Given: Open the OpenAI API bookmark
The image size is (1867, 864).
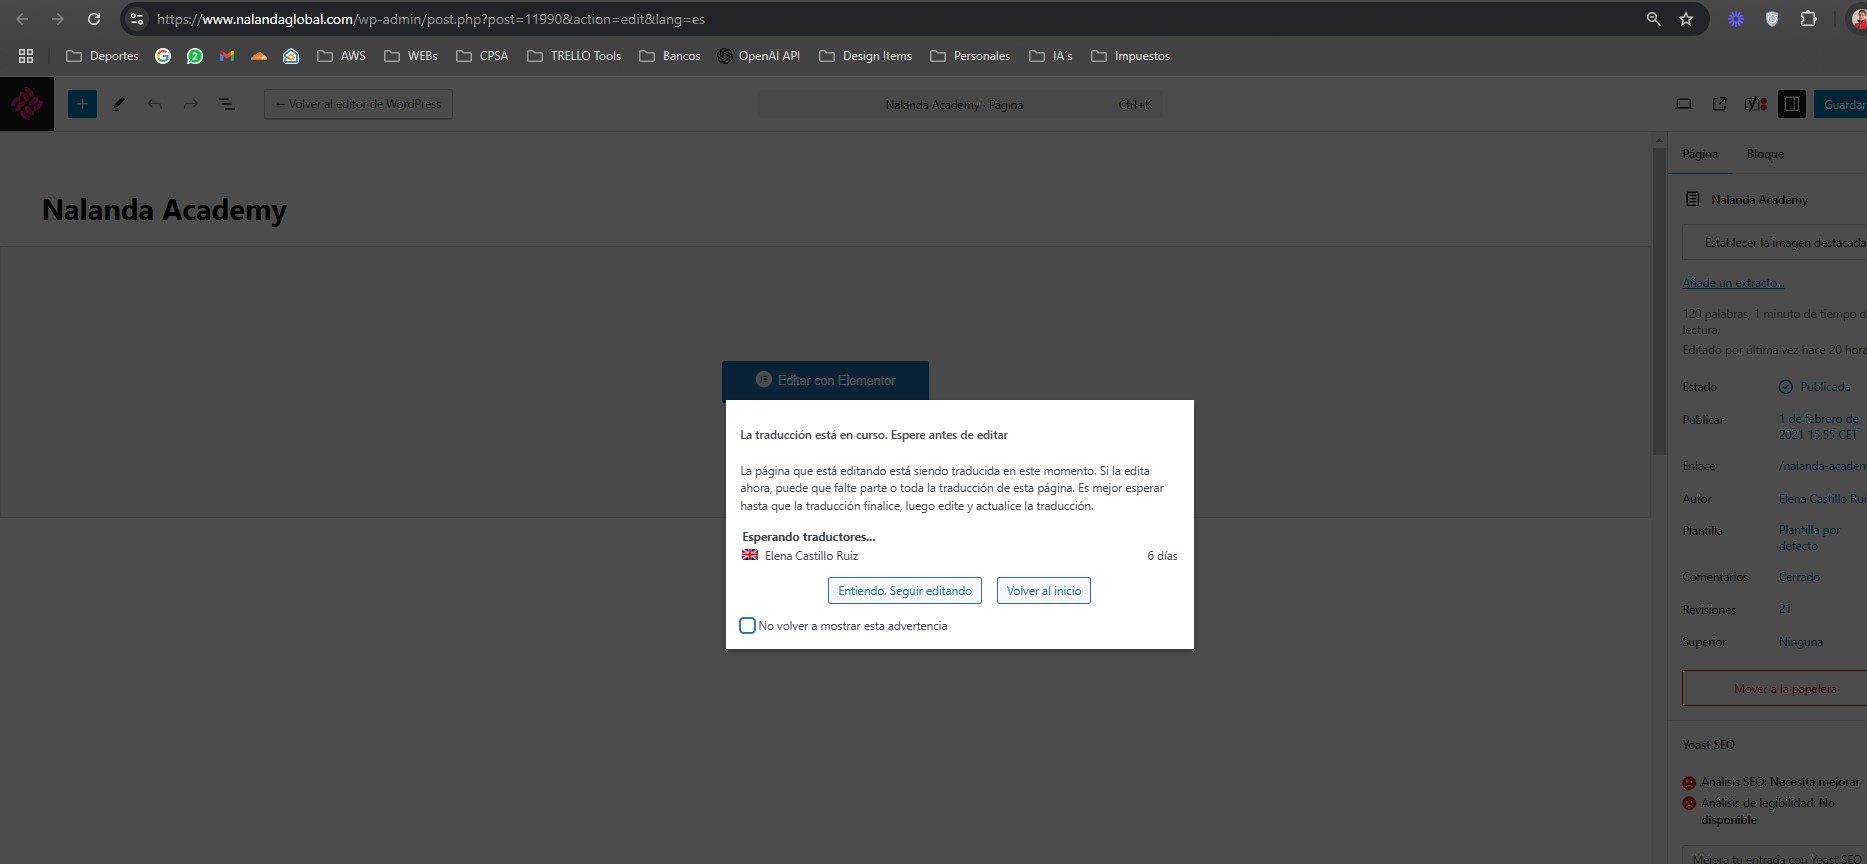Looking at the screenshot, I should click(x=759, y=56).
